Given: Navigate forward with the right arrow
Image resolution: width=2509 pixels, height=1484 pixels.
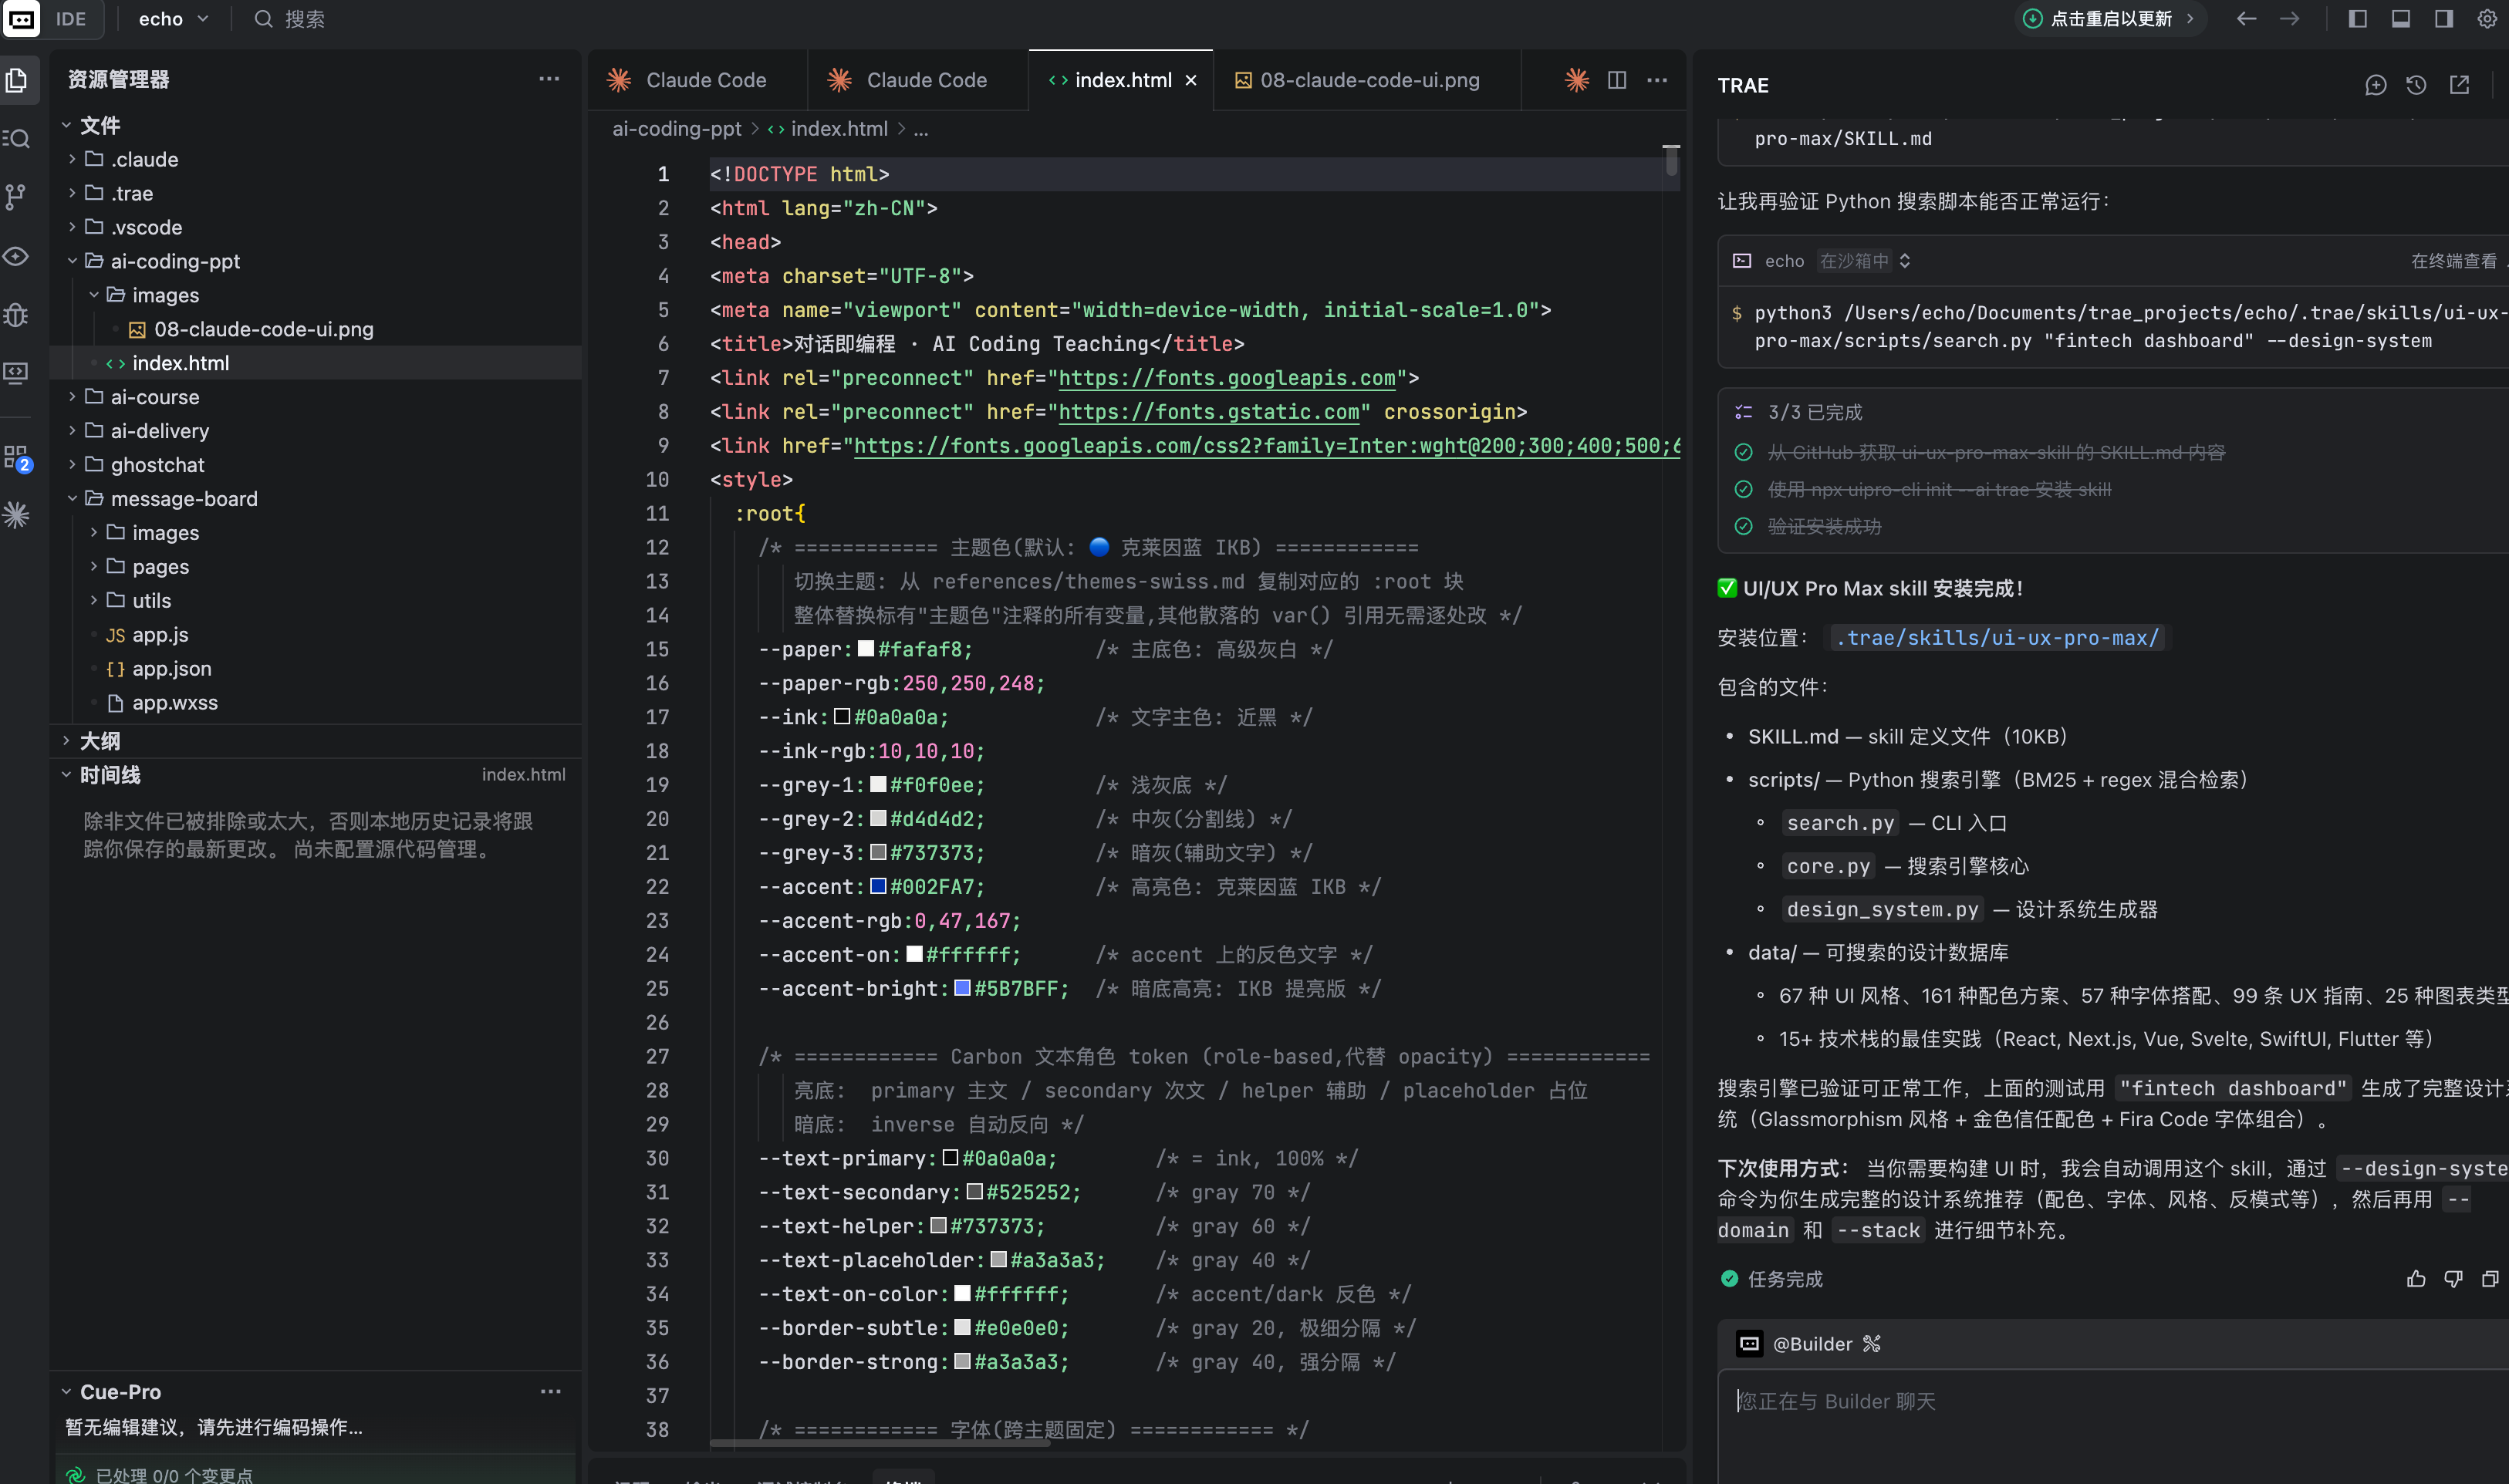Looking at the screenshot, I should [2290, 19].
